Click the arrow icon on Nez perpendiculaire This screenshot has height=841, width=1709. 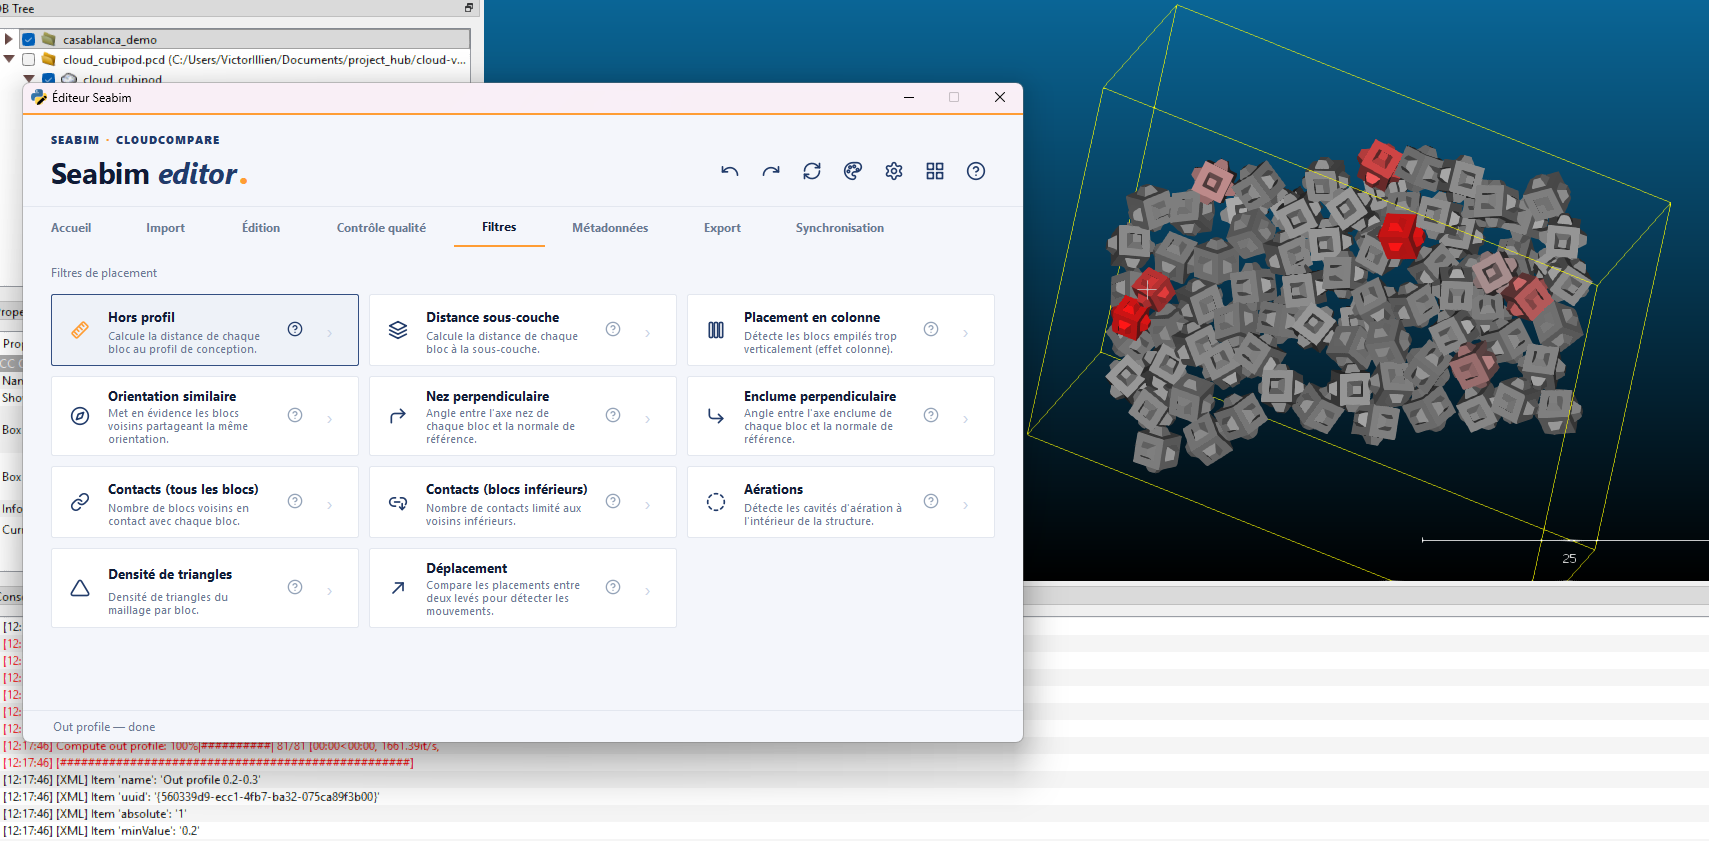click(398, 416)
